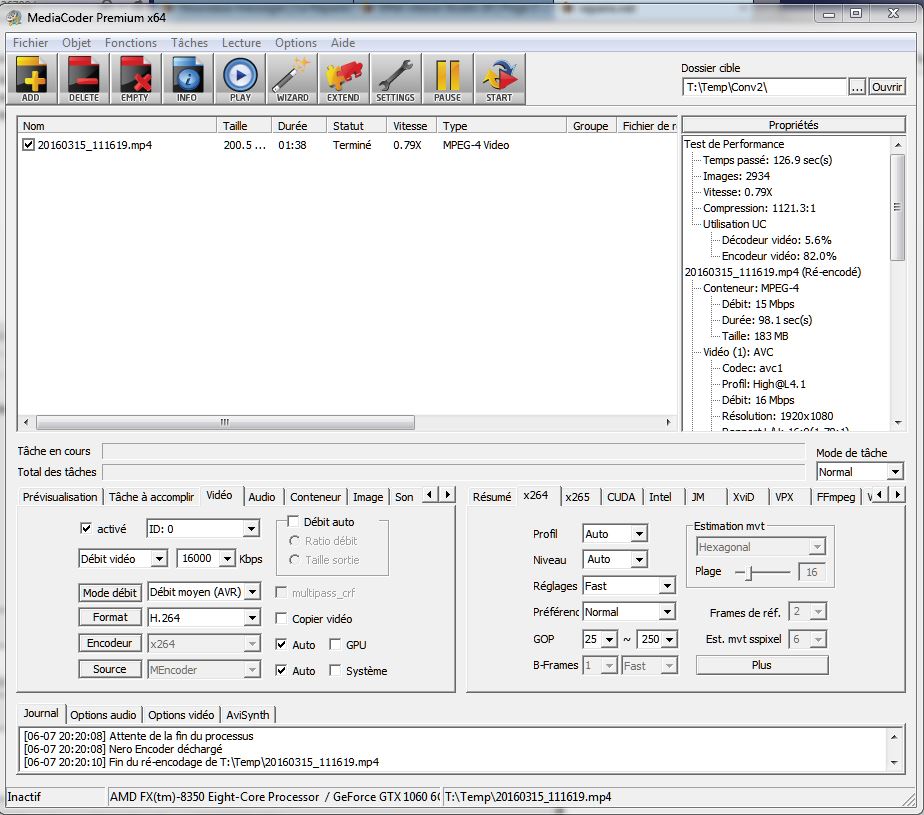
Task: Check 'Copier vidéo' checkbox
Action: [x=281, y=618]
